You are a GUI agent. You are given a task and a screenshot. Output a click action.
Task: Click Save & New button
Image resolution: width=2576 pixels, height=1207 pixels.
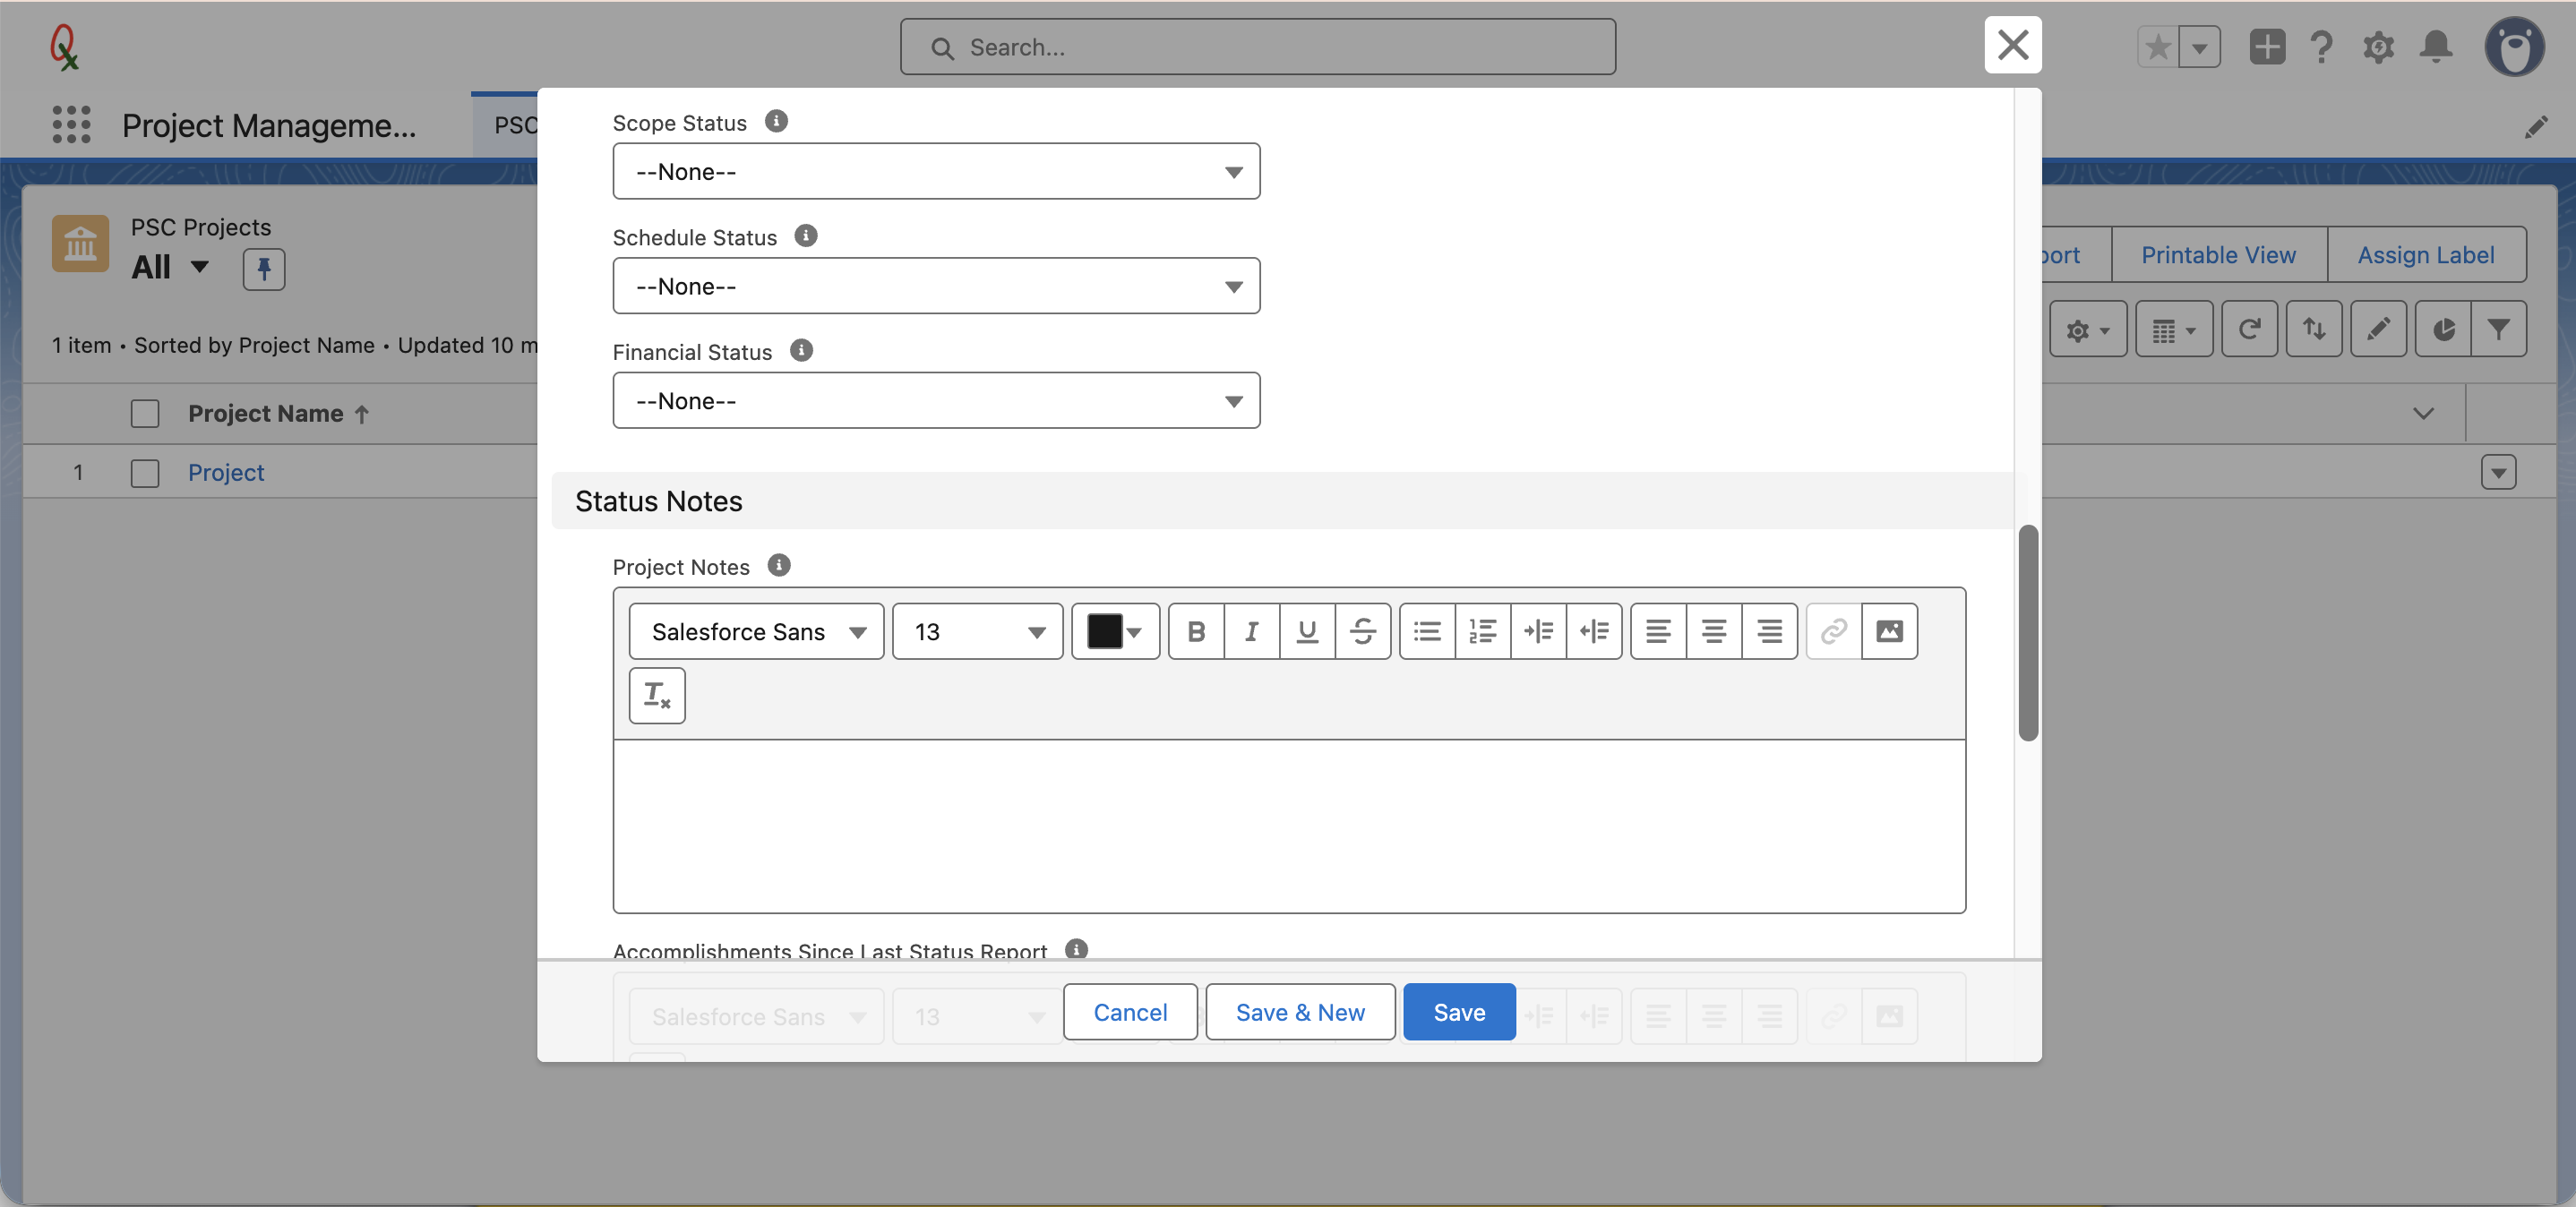pyautogui.click(x=1300, y=1012)
